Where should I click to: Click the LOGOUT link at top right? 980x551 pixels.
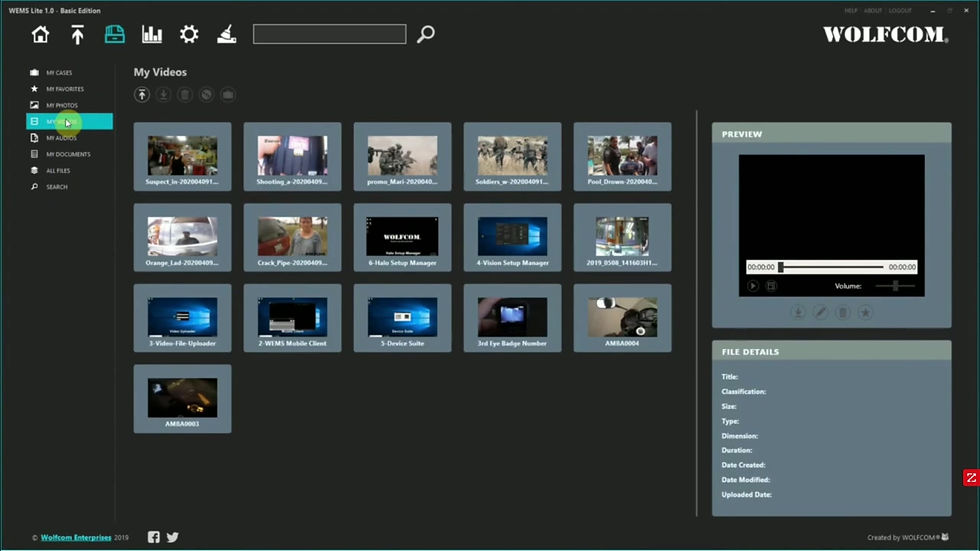coord(900,11)
